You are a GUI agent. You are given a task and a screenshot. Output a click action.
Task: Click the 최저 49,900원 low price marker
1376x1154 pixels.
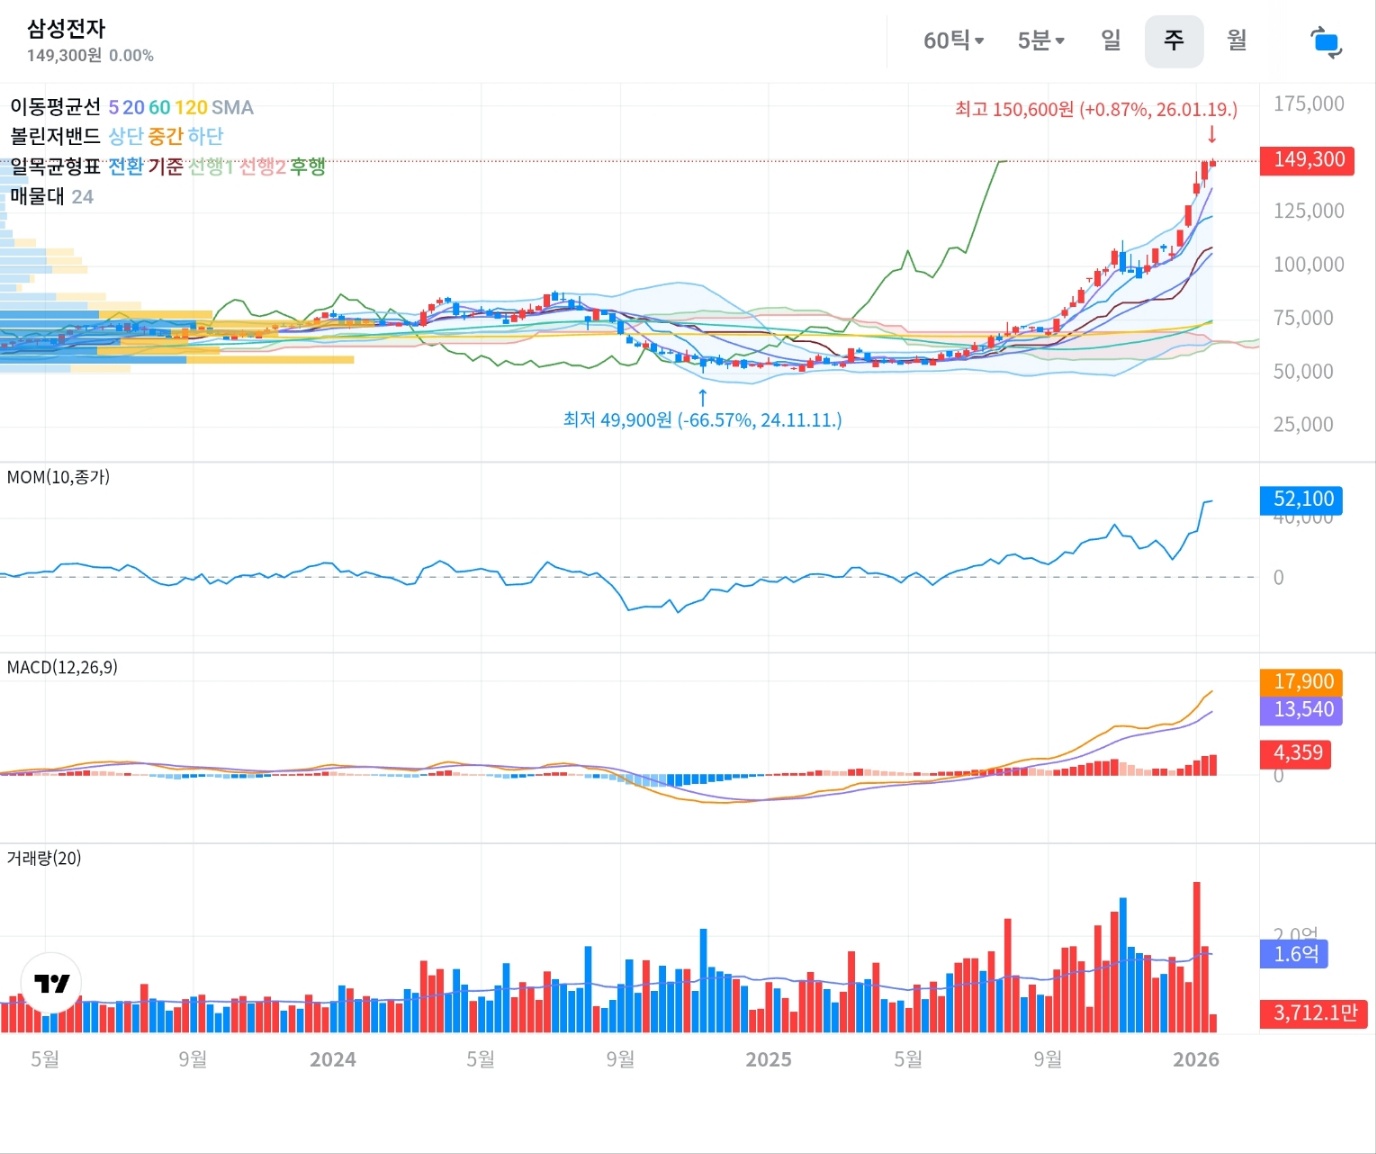[x=702, y=420]
